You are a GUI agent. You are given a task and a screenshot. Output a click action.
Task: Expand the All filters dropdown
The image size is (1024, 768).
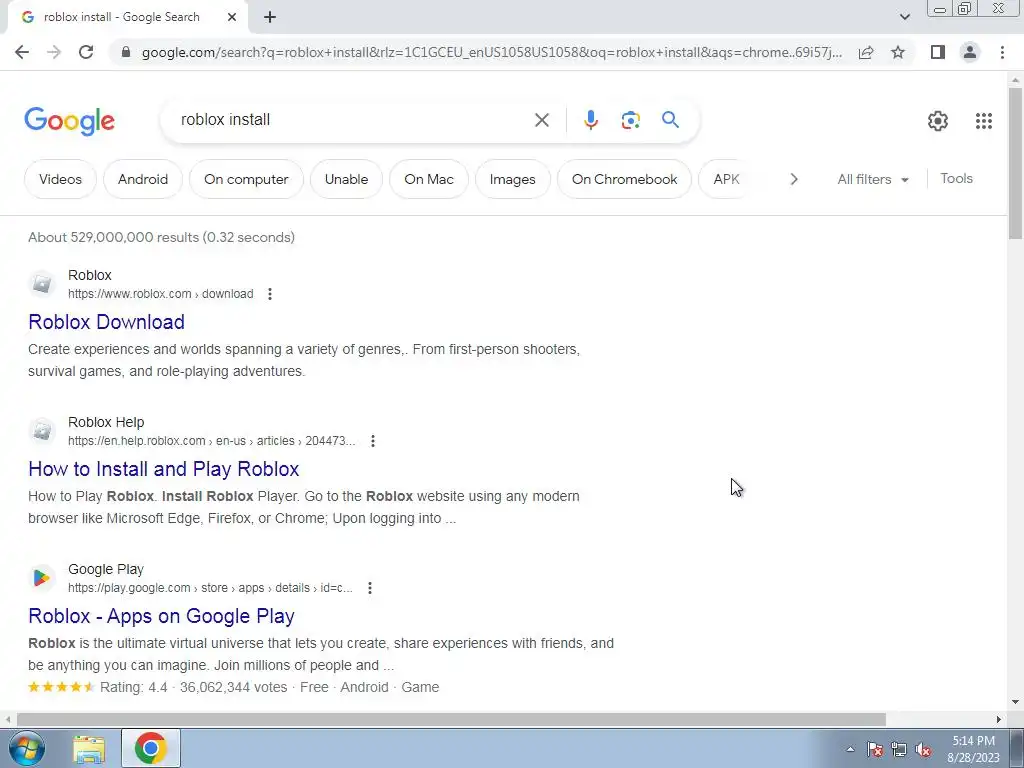coord(873,179)
